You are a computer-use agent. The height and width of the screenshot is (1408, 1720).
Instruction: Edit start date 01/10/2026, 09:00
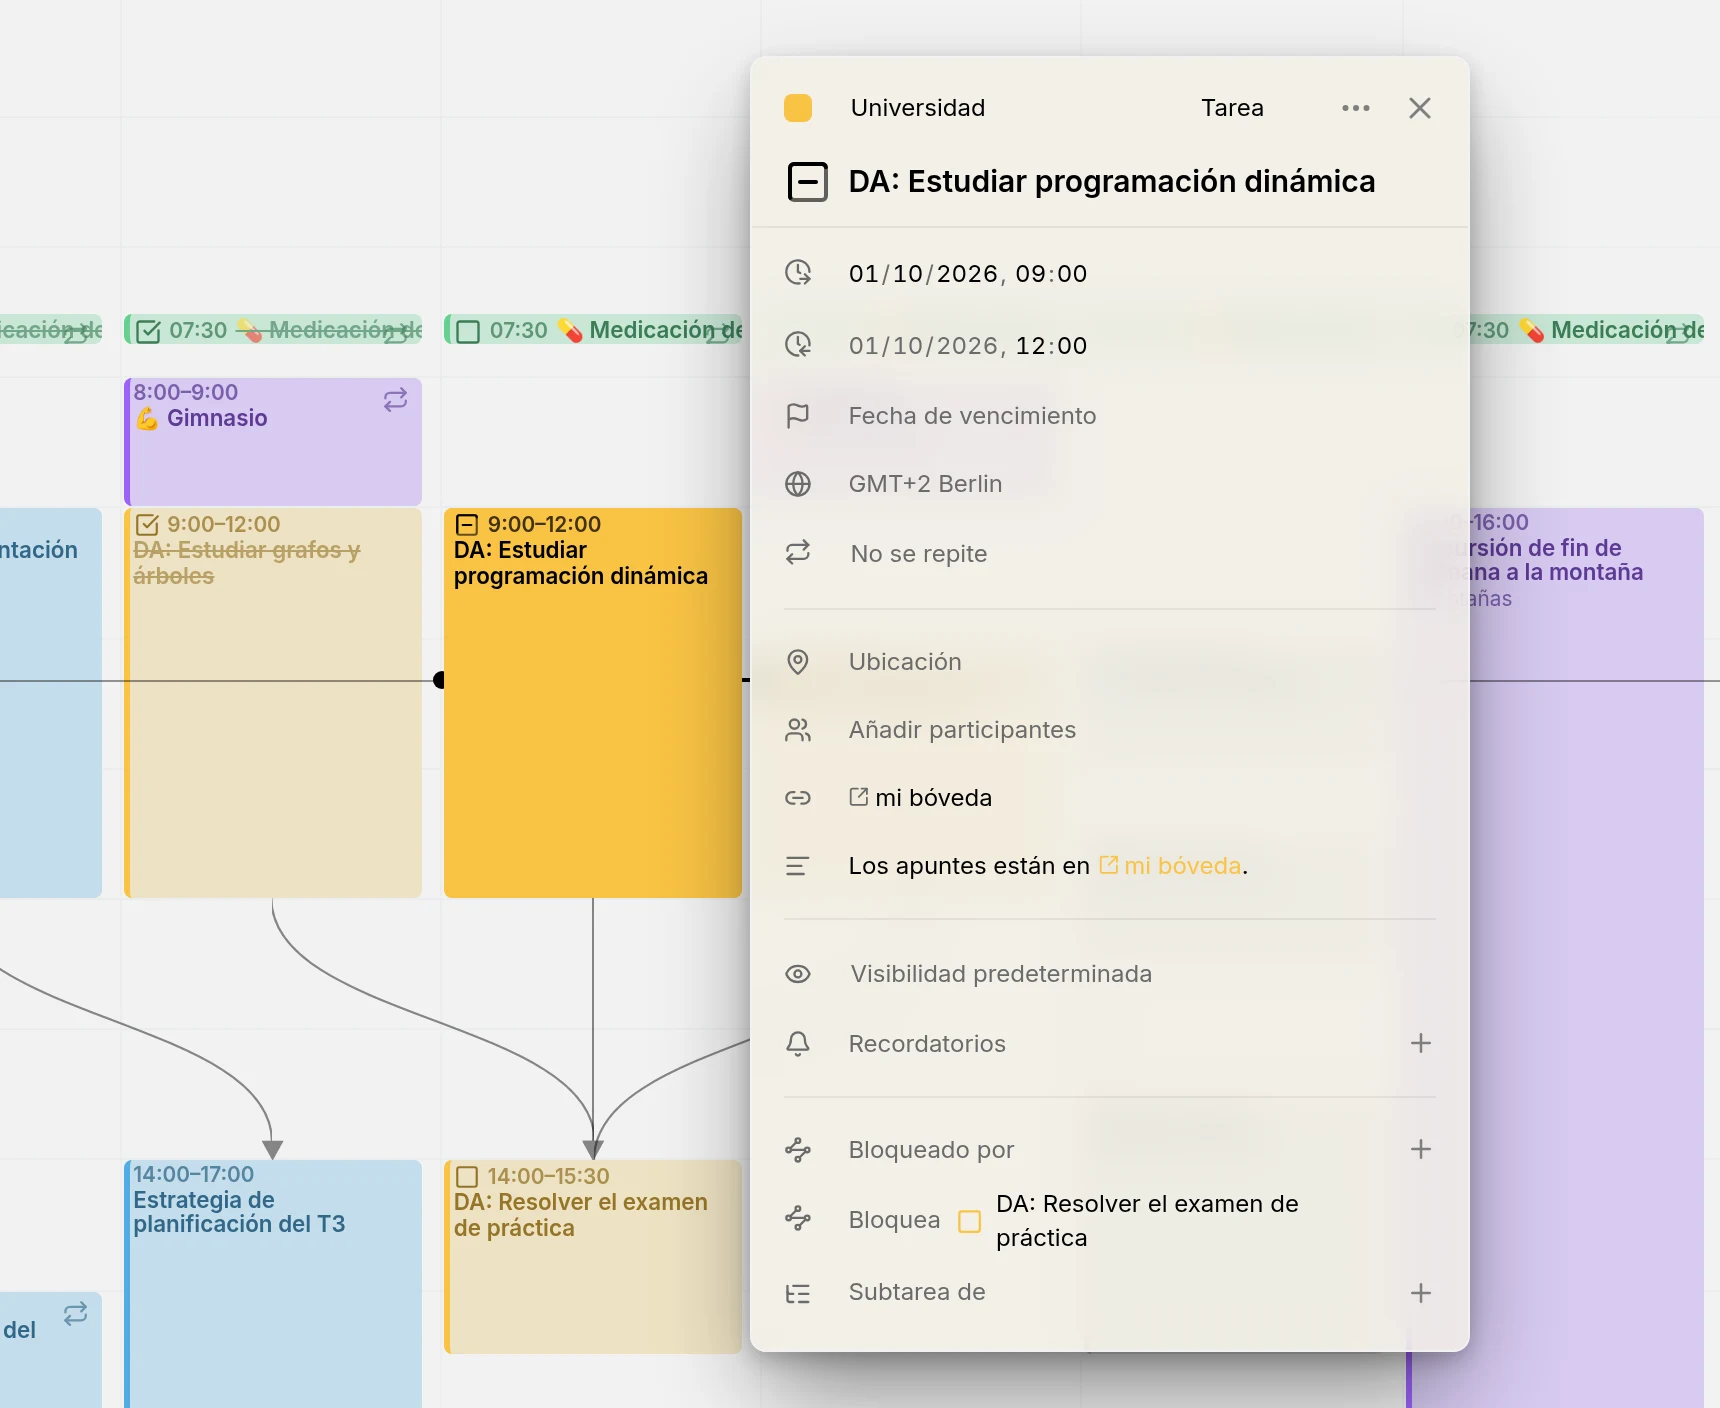point(967,274)
